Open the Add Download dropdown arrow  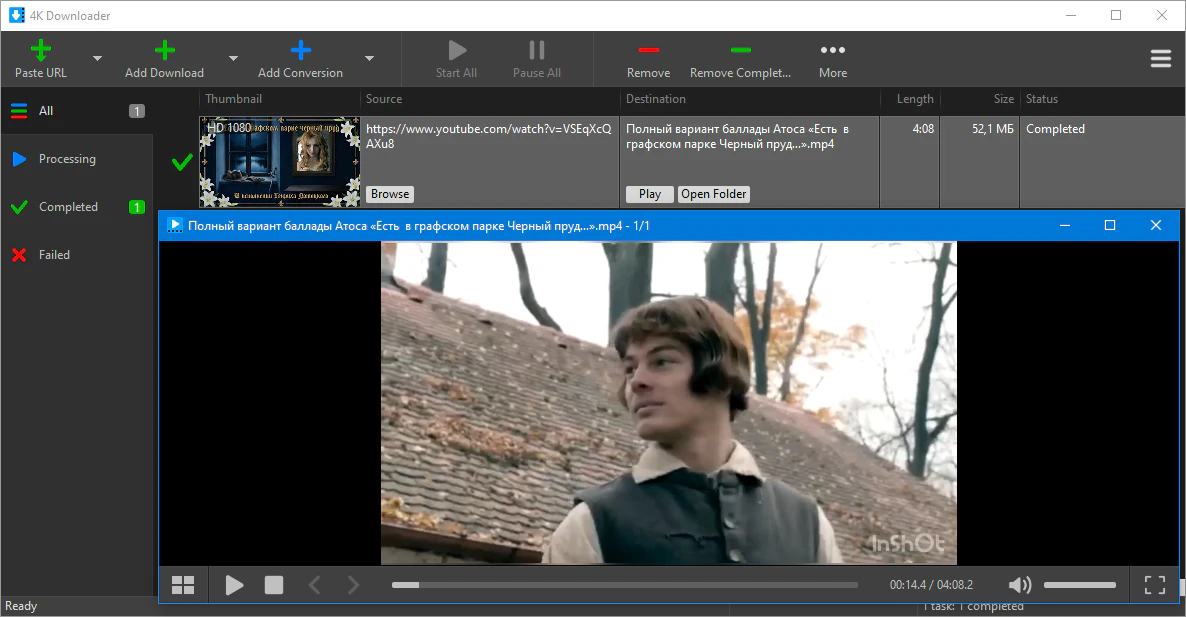(x=233, y=58)
